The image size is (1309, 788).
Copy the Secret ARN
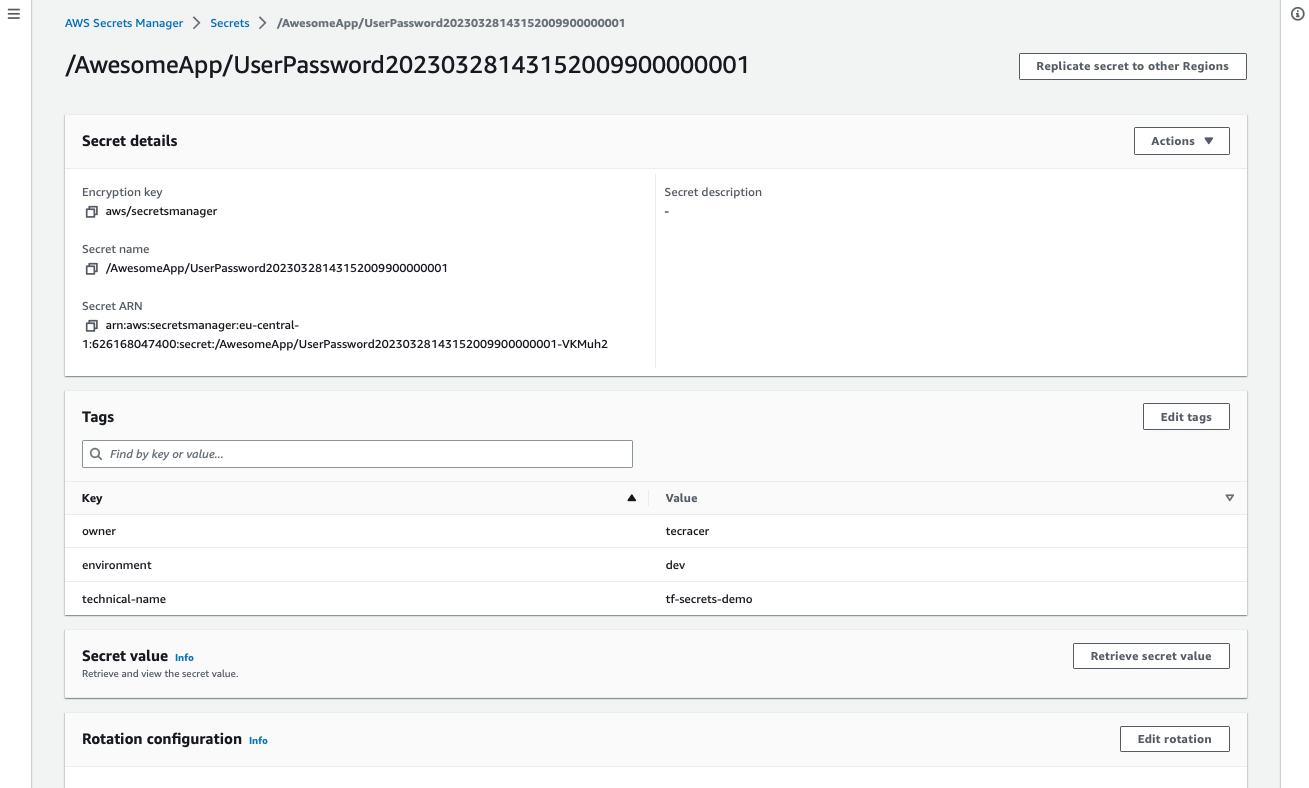coord(91,326)
